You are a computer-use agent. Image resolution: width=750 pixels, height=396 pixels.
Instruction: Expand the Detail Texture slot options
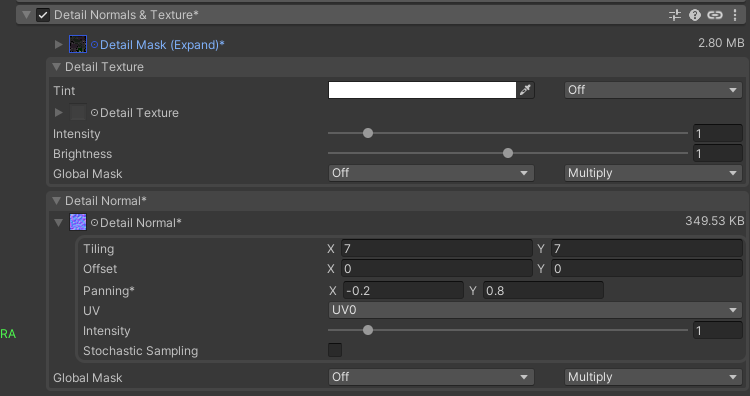click(x=59, y=112)
